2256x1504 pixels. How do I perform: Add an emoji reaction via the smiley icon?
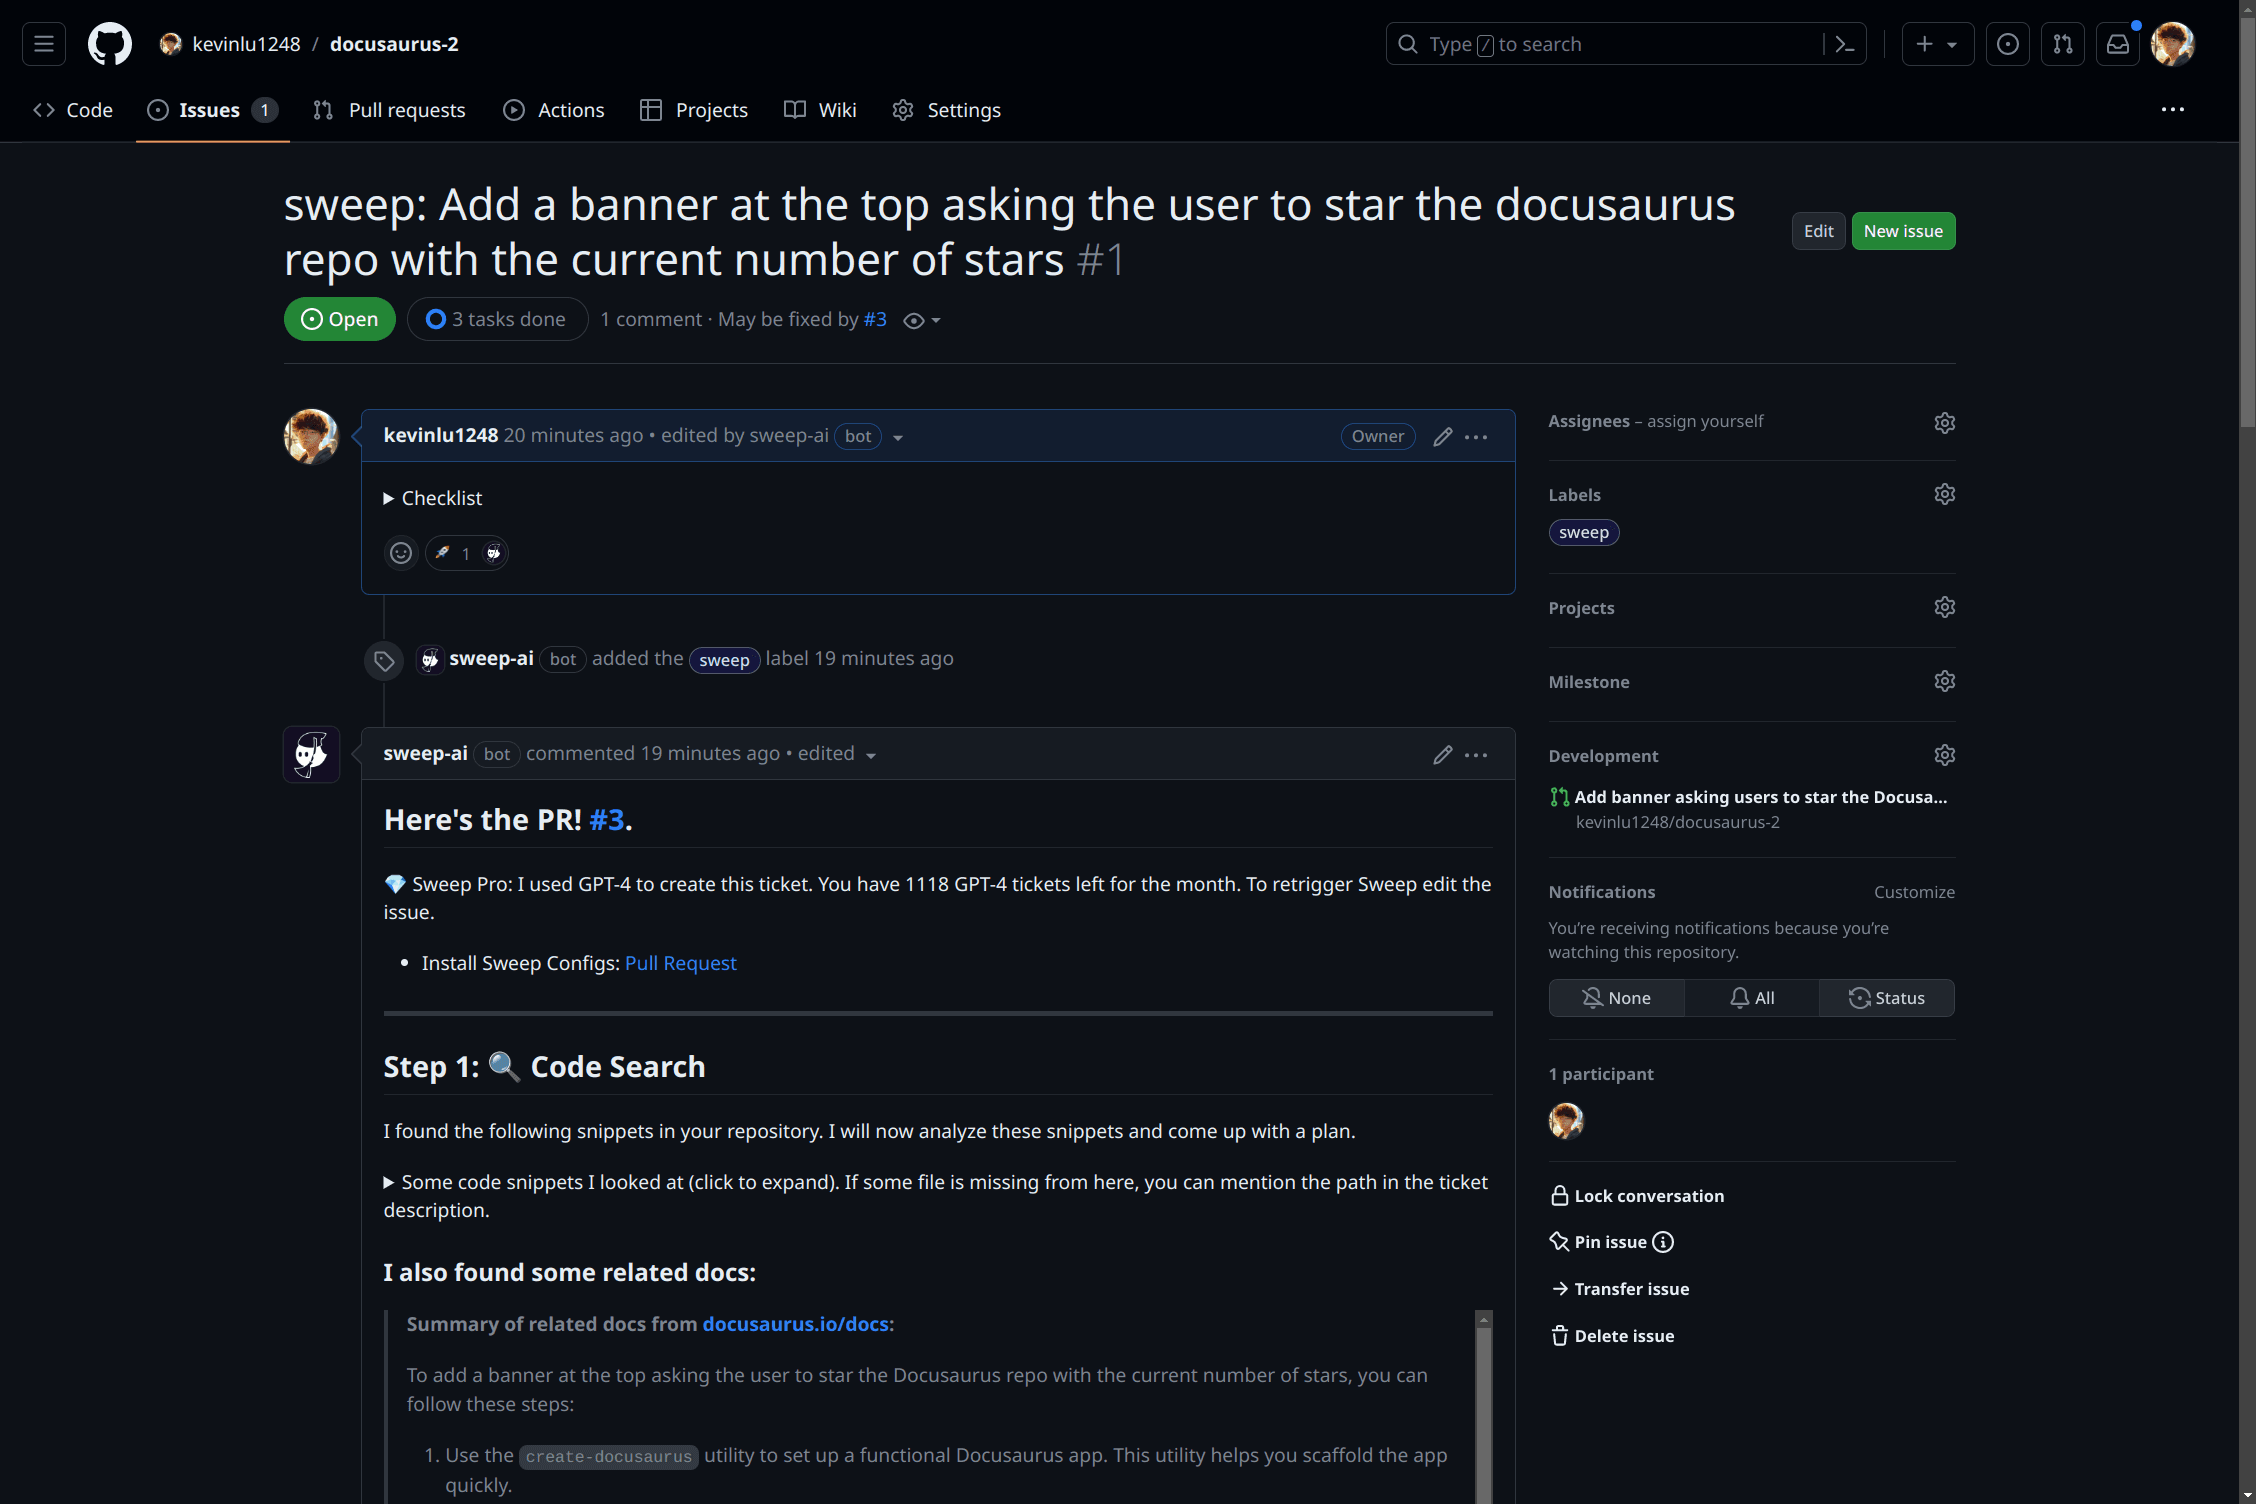[x=401, y=553]
